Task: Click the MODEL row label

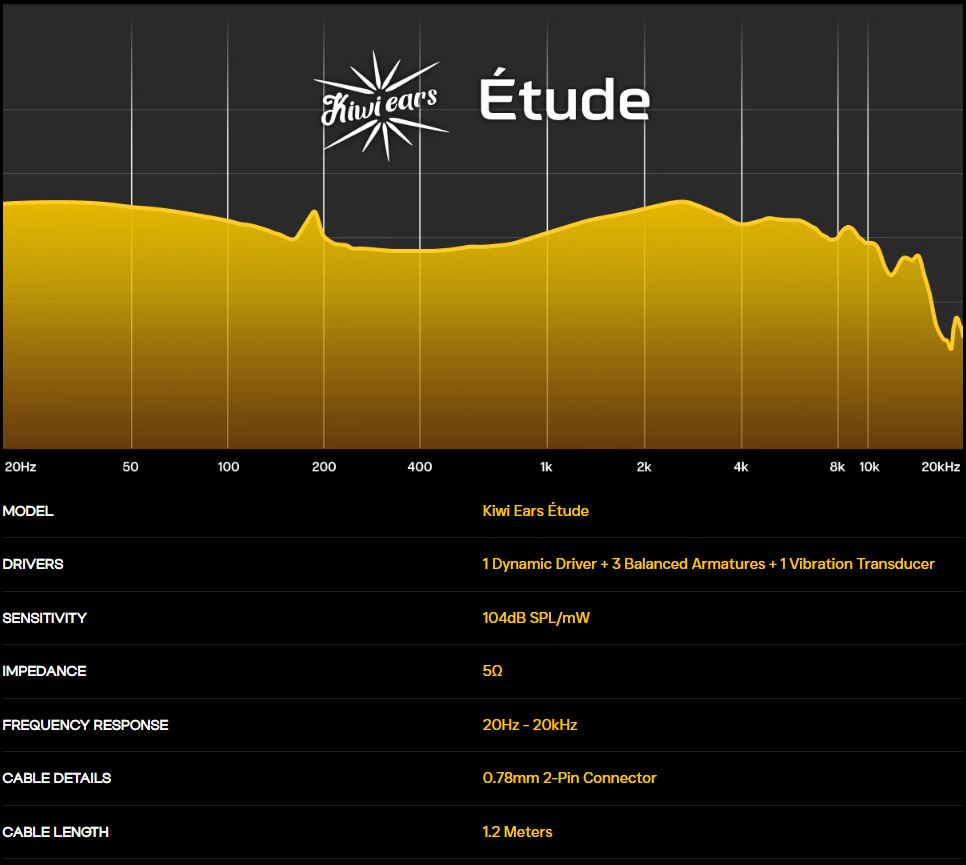Action: click(28, 511)
